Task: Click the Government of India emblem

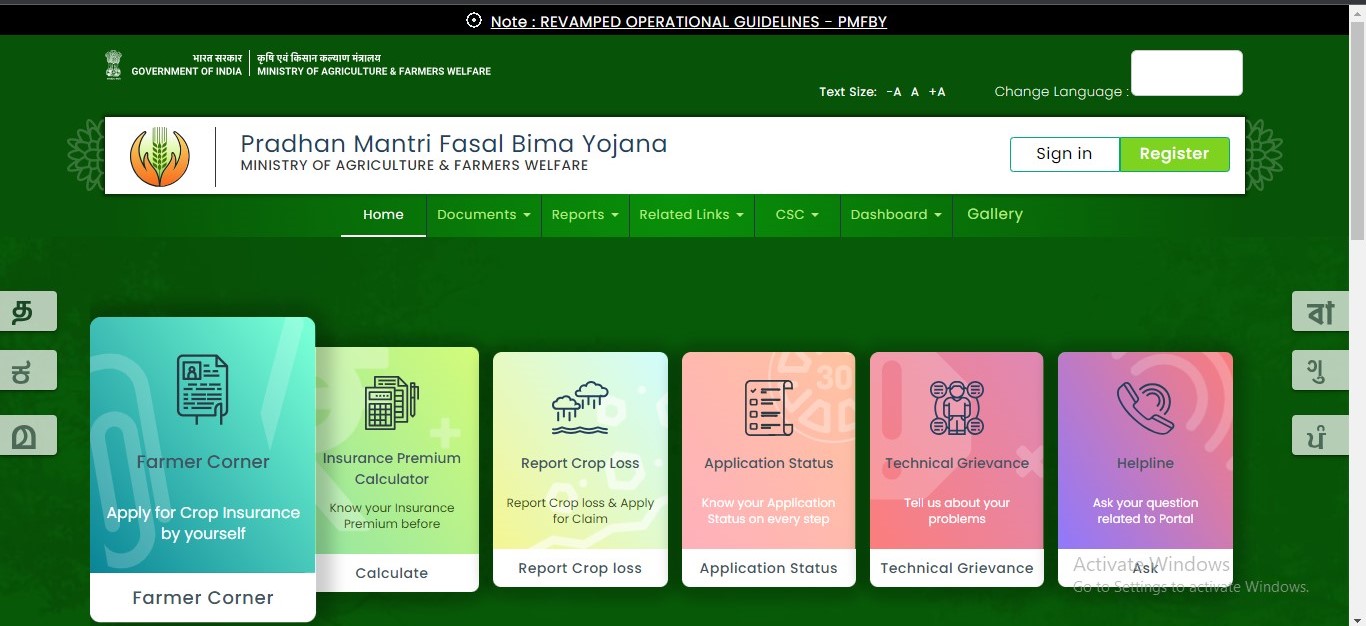Action: 113,65
